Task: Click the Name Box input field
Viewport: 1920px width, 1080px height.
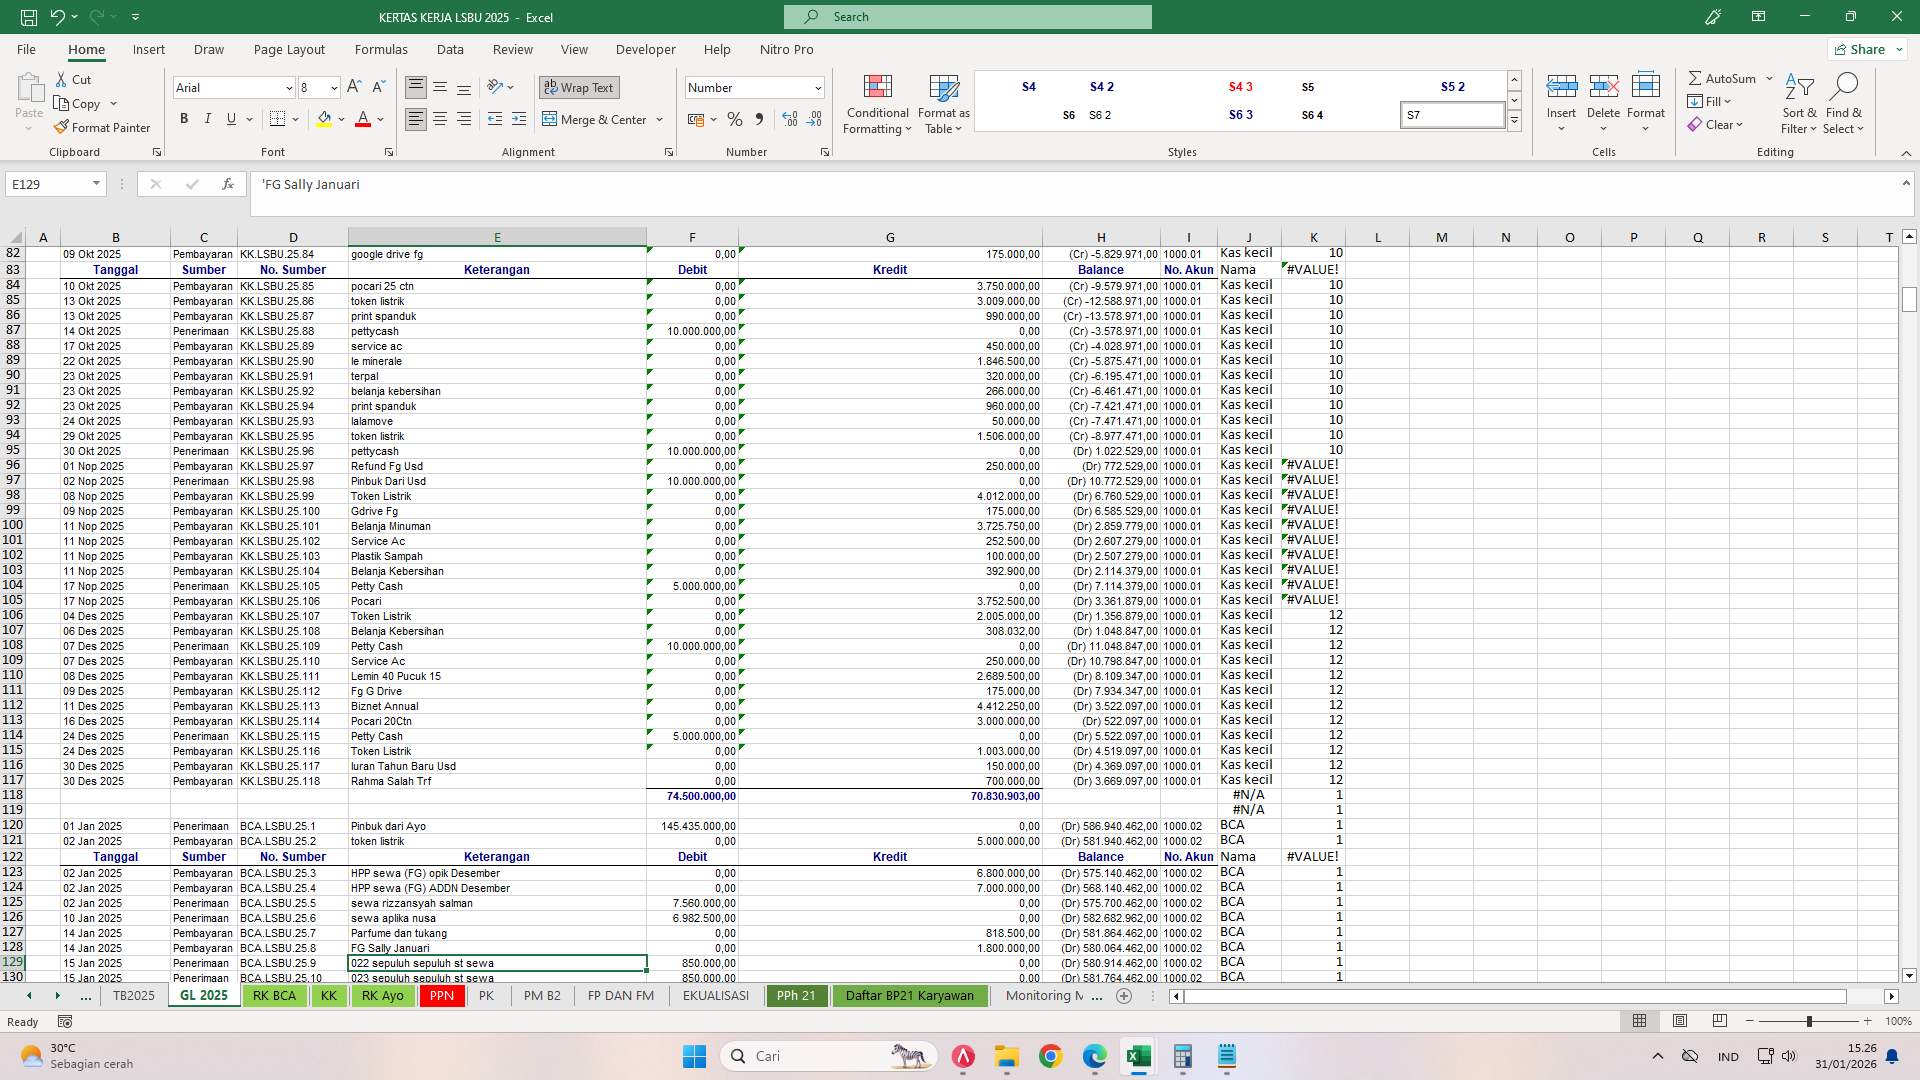Action: pyautogui.click(x=48, y=184)
